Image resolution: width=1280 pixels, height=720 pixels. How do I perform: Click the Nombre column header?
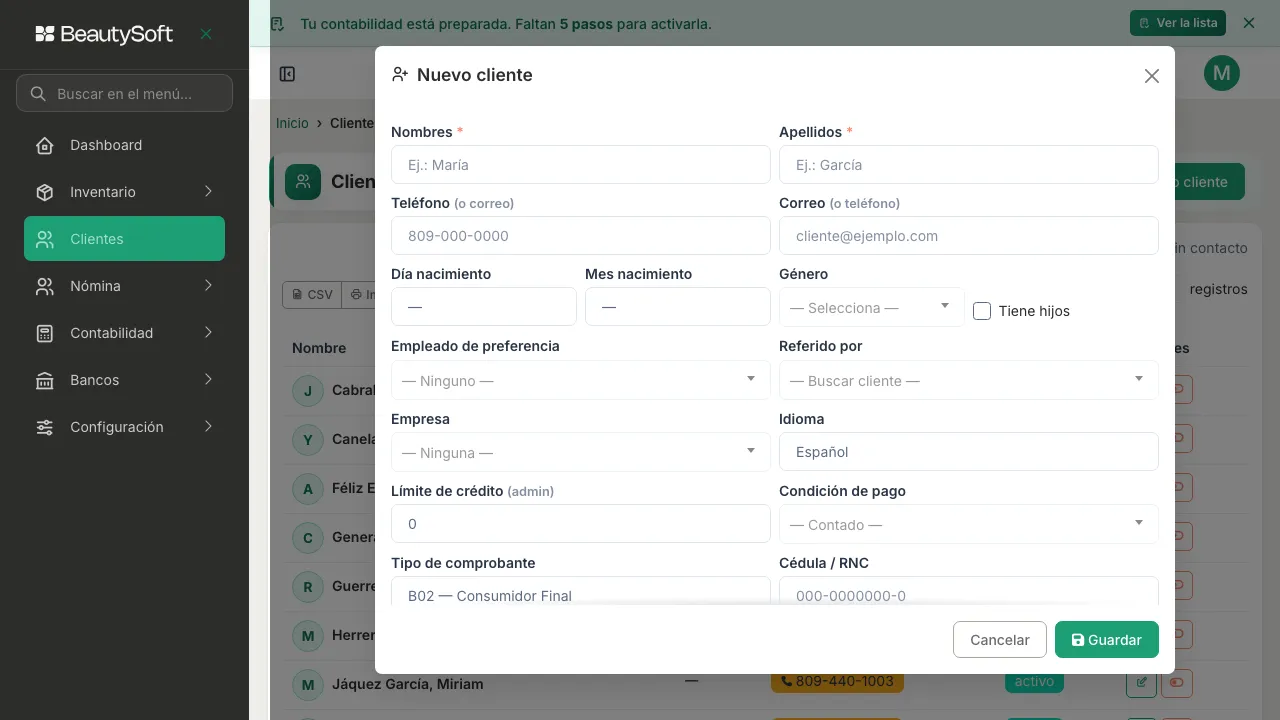[x=319, y=348]
